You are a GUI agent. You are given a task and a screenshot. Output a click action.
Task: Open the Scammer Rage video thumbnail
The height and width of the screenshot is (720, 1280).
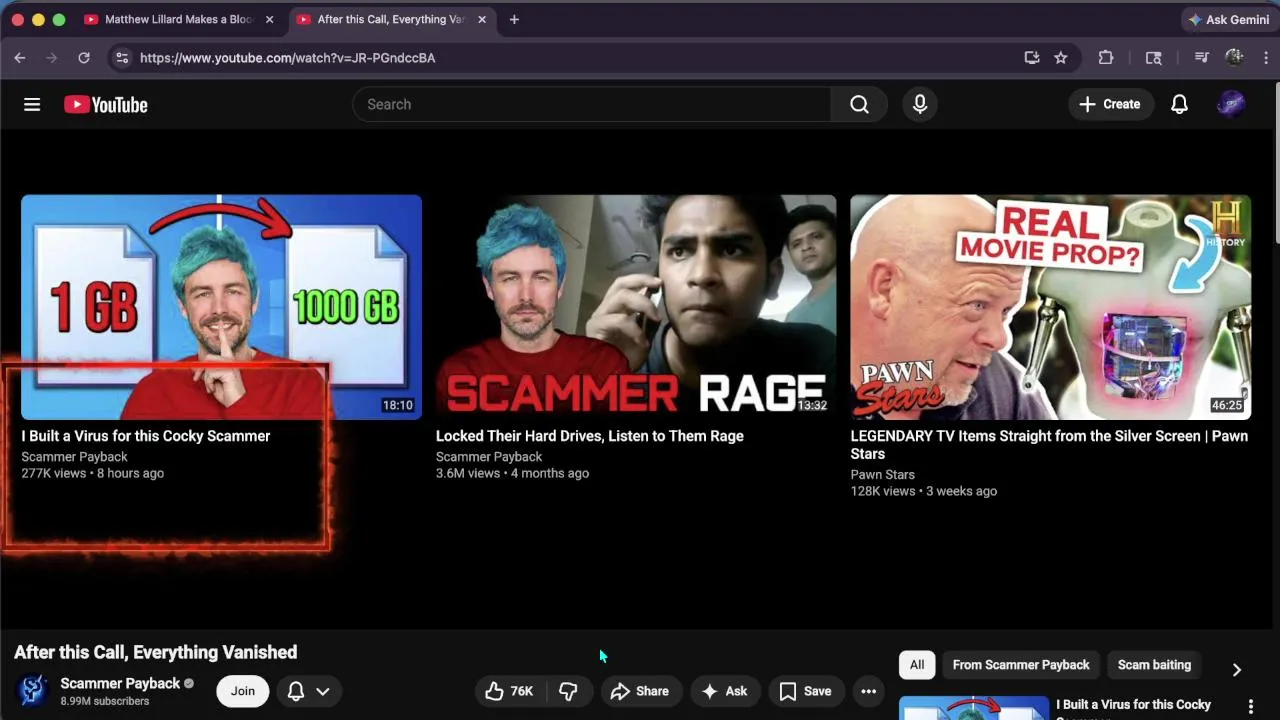(636, 307)
